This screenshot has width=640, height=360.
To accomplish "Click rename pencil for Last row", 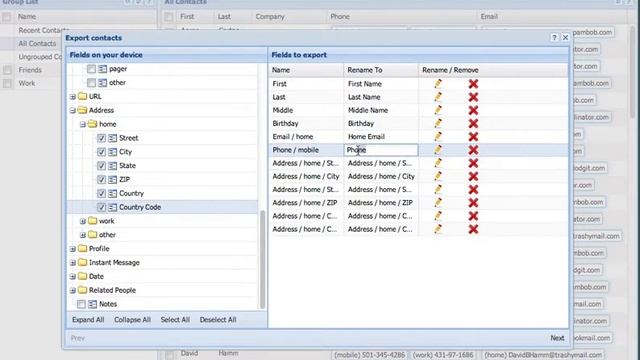I will coord(438,97).
